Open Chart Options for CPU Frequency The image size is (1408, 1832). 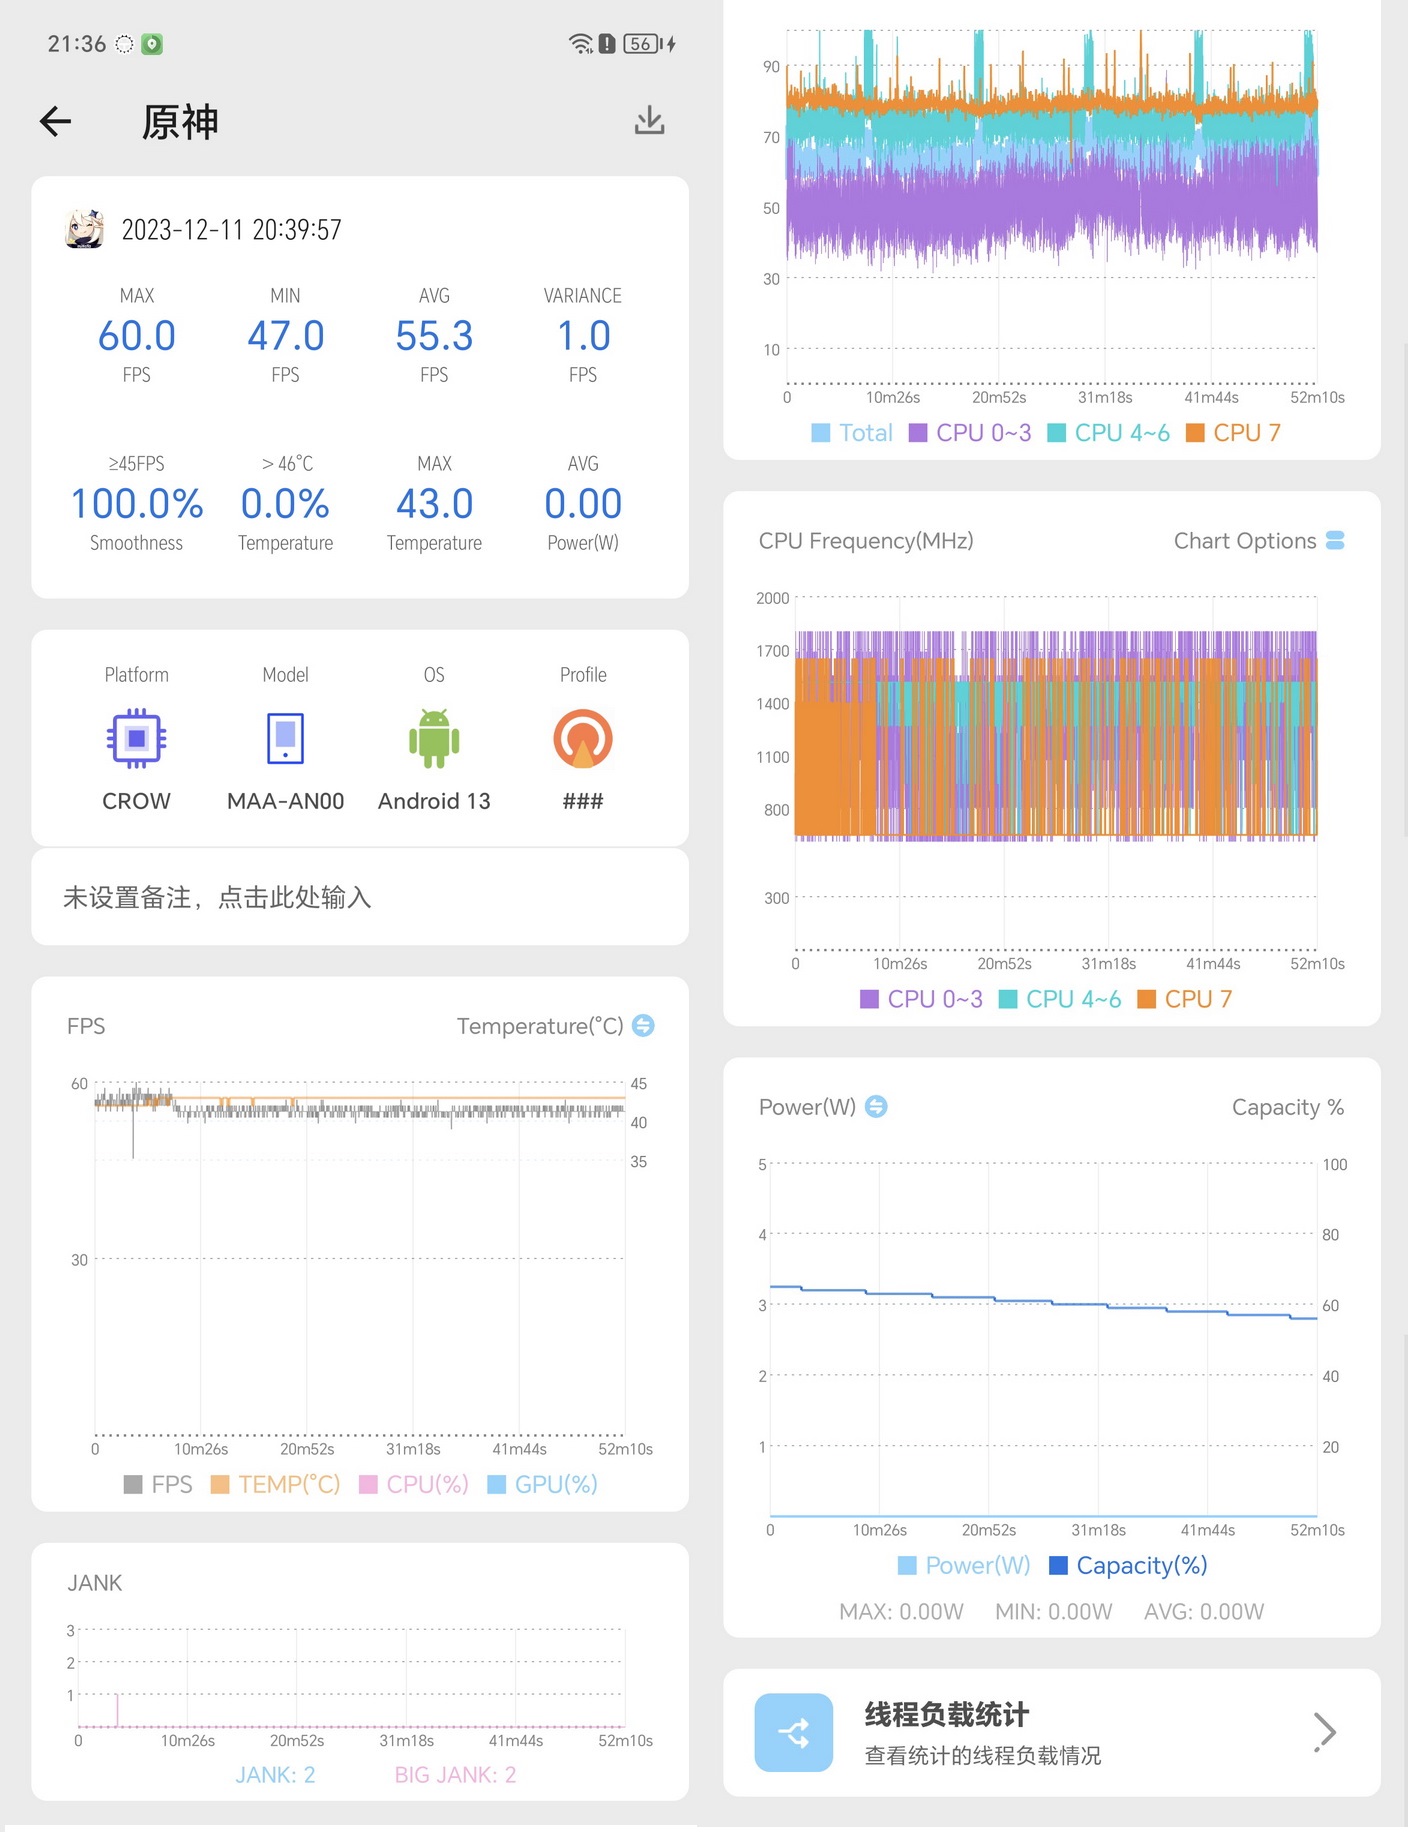click(1259, 540)
